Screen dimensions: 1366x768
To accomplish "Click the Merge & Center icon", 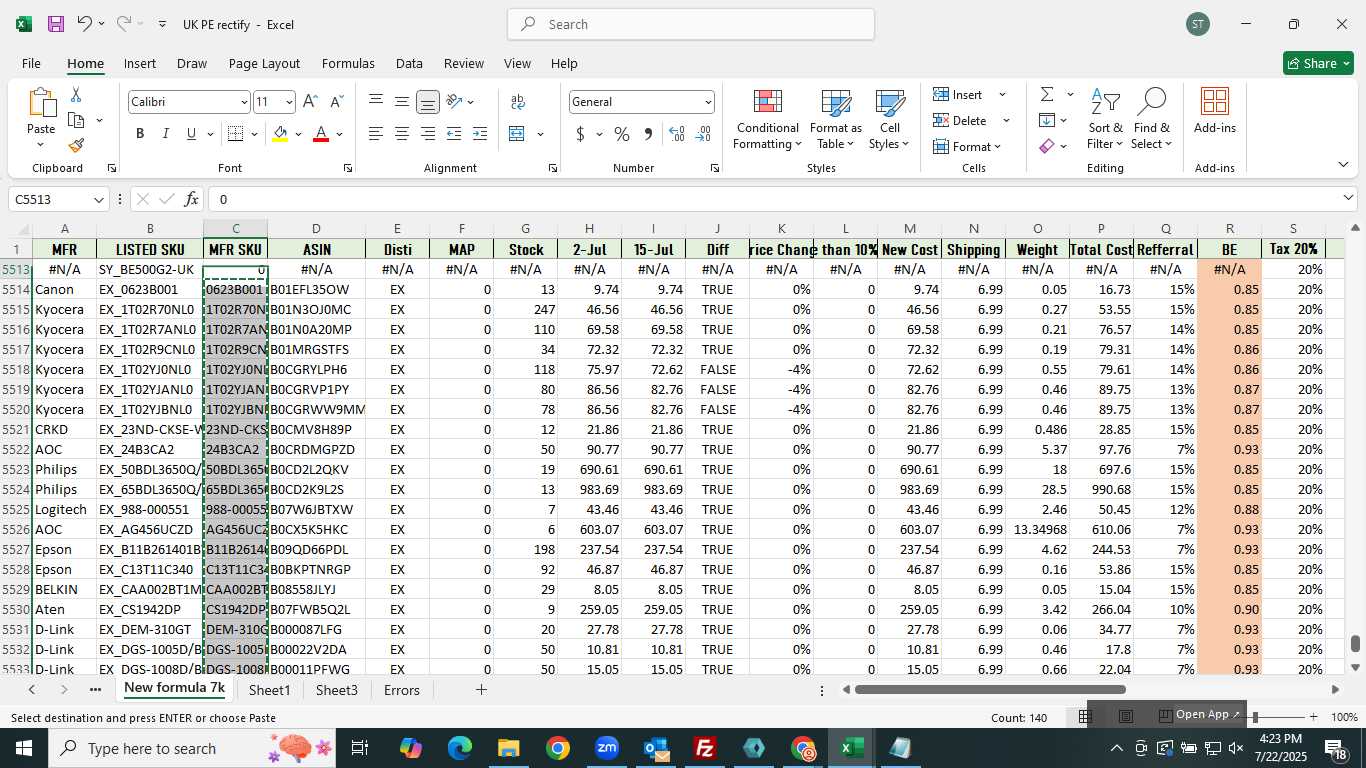I will pos(517,134).
